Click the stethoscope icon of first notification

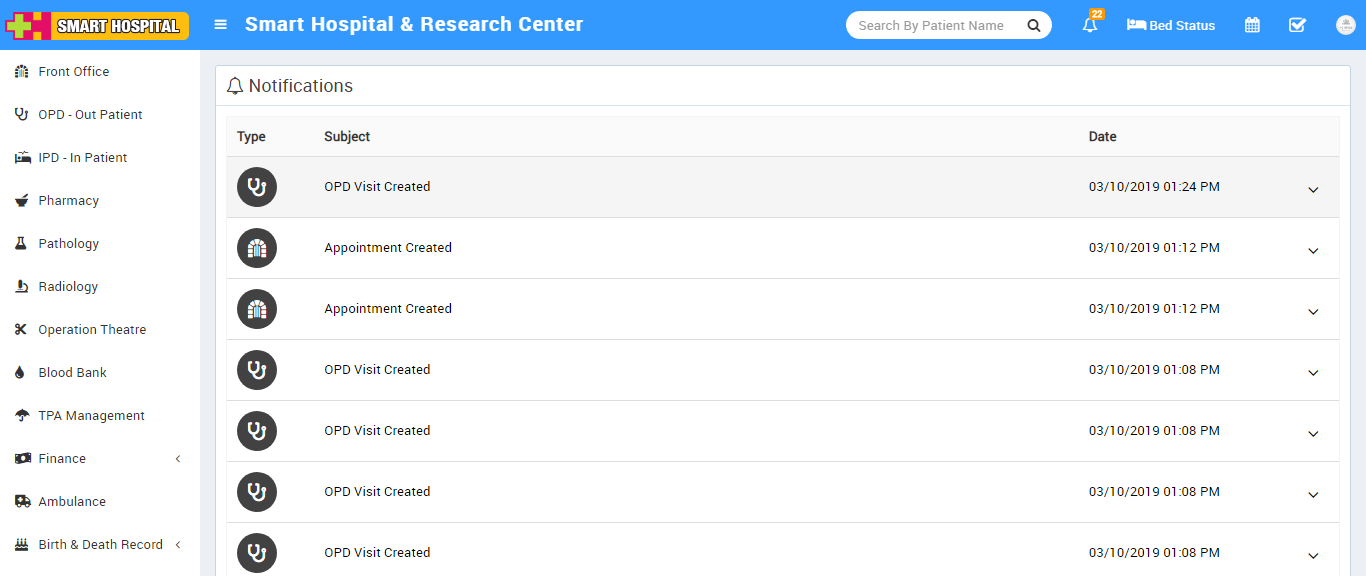click(257, 187)
